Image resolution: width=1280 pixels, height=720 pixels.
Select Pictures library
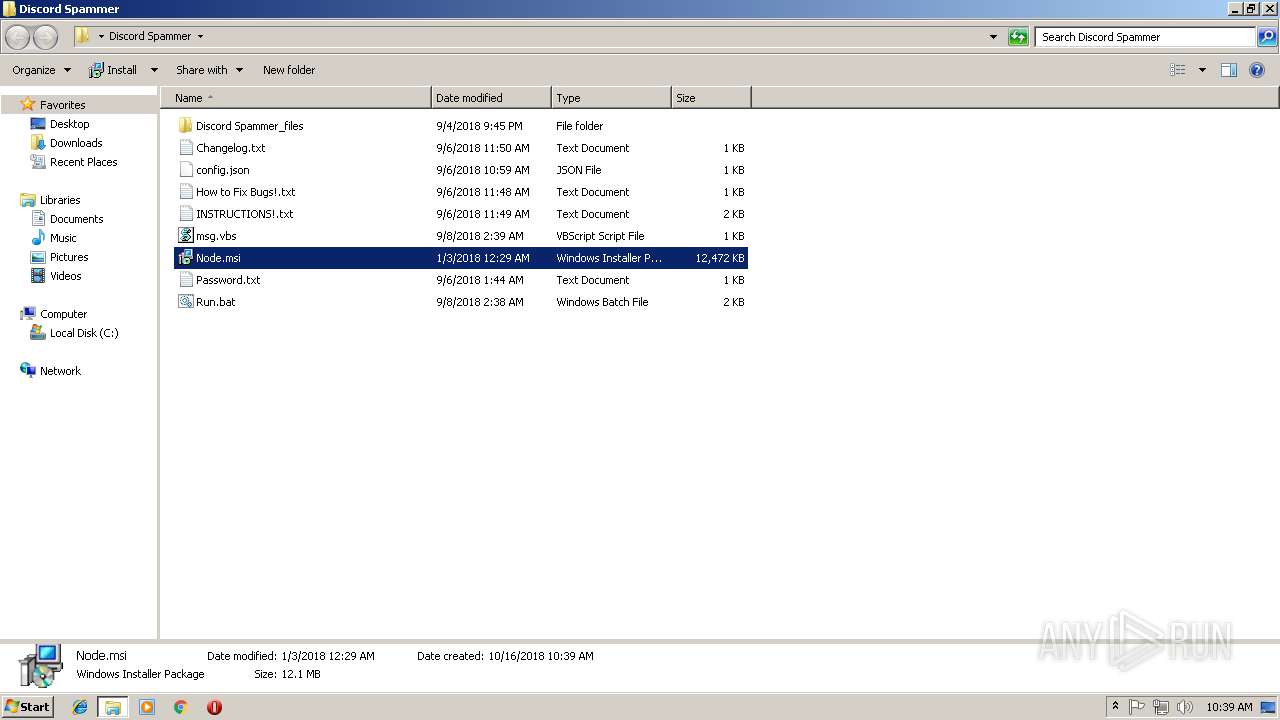(69, 257)
